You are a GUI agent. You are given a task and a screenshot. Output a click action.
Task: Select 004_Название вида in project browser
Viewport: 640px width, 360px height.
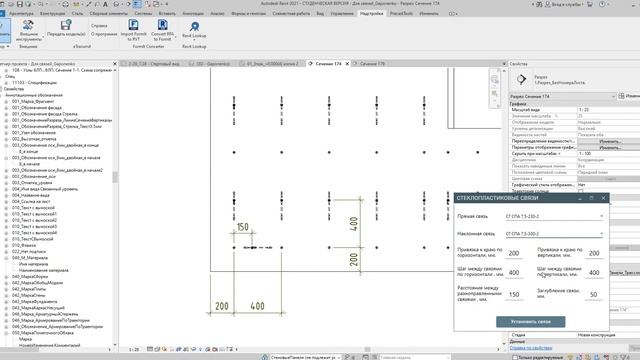tap(31, 196)
